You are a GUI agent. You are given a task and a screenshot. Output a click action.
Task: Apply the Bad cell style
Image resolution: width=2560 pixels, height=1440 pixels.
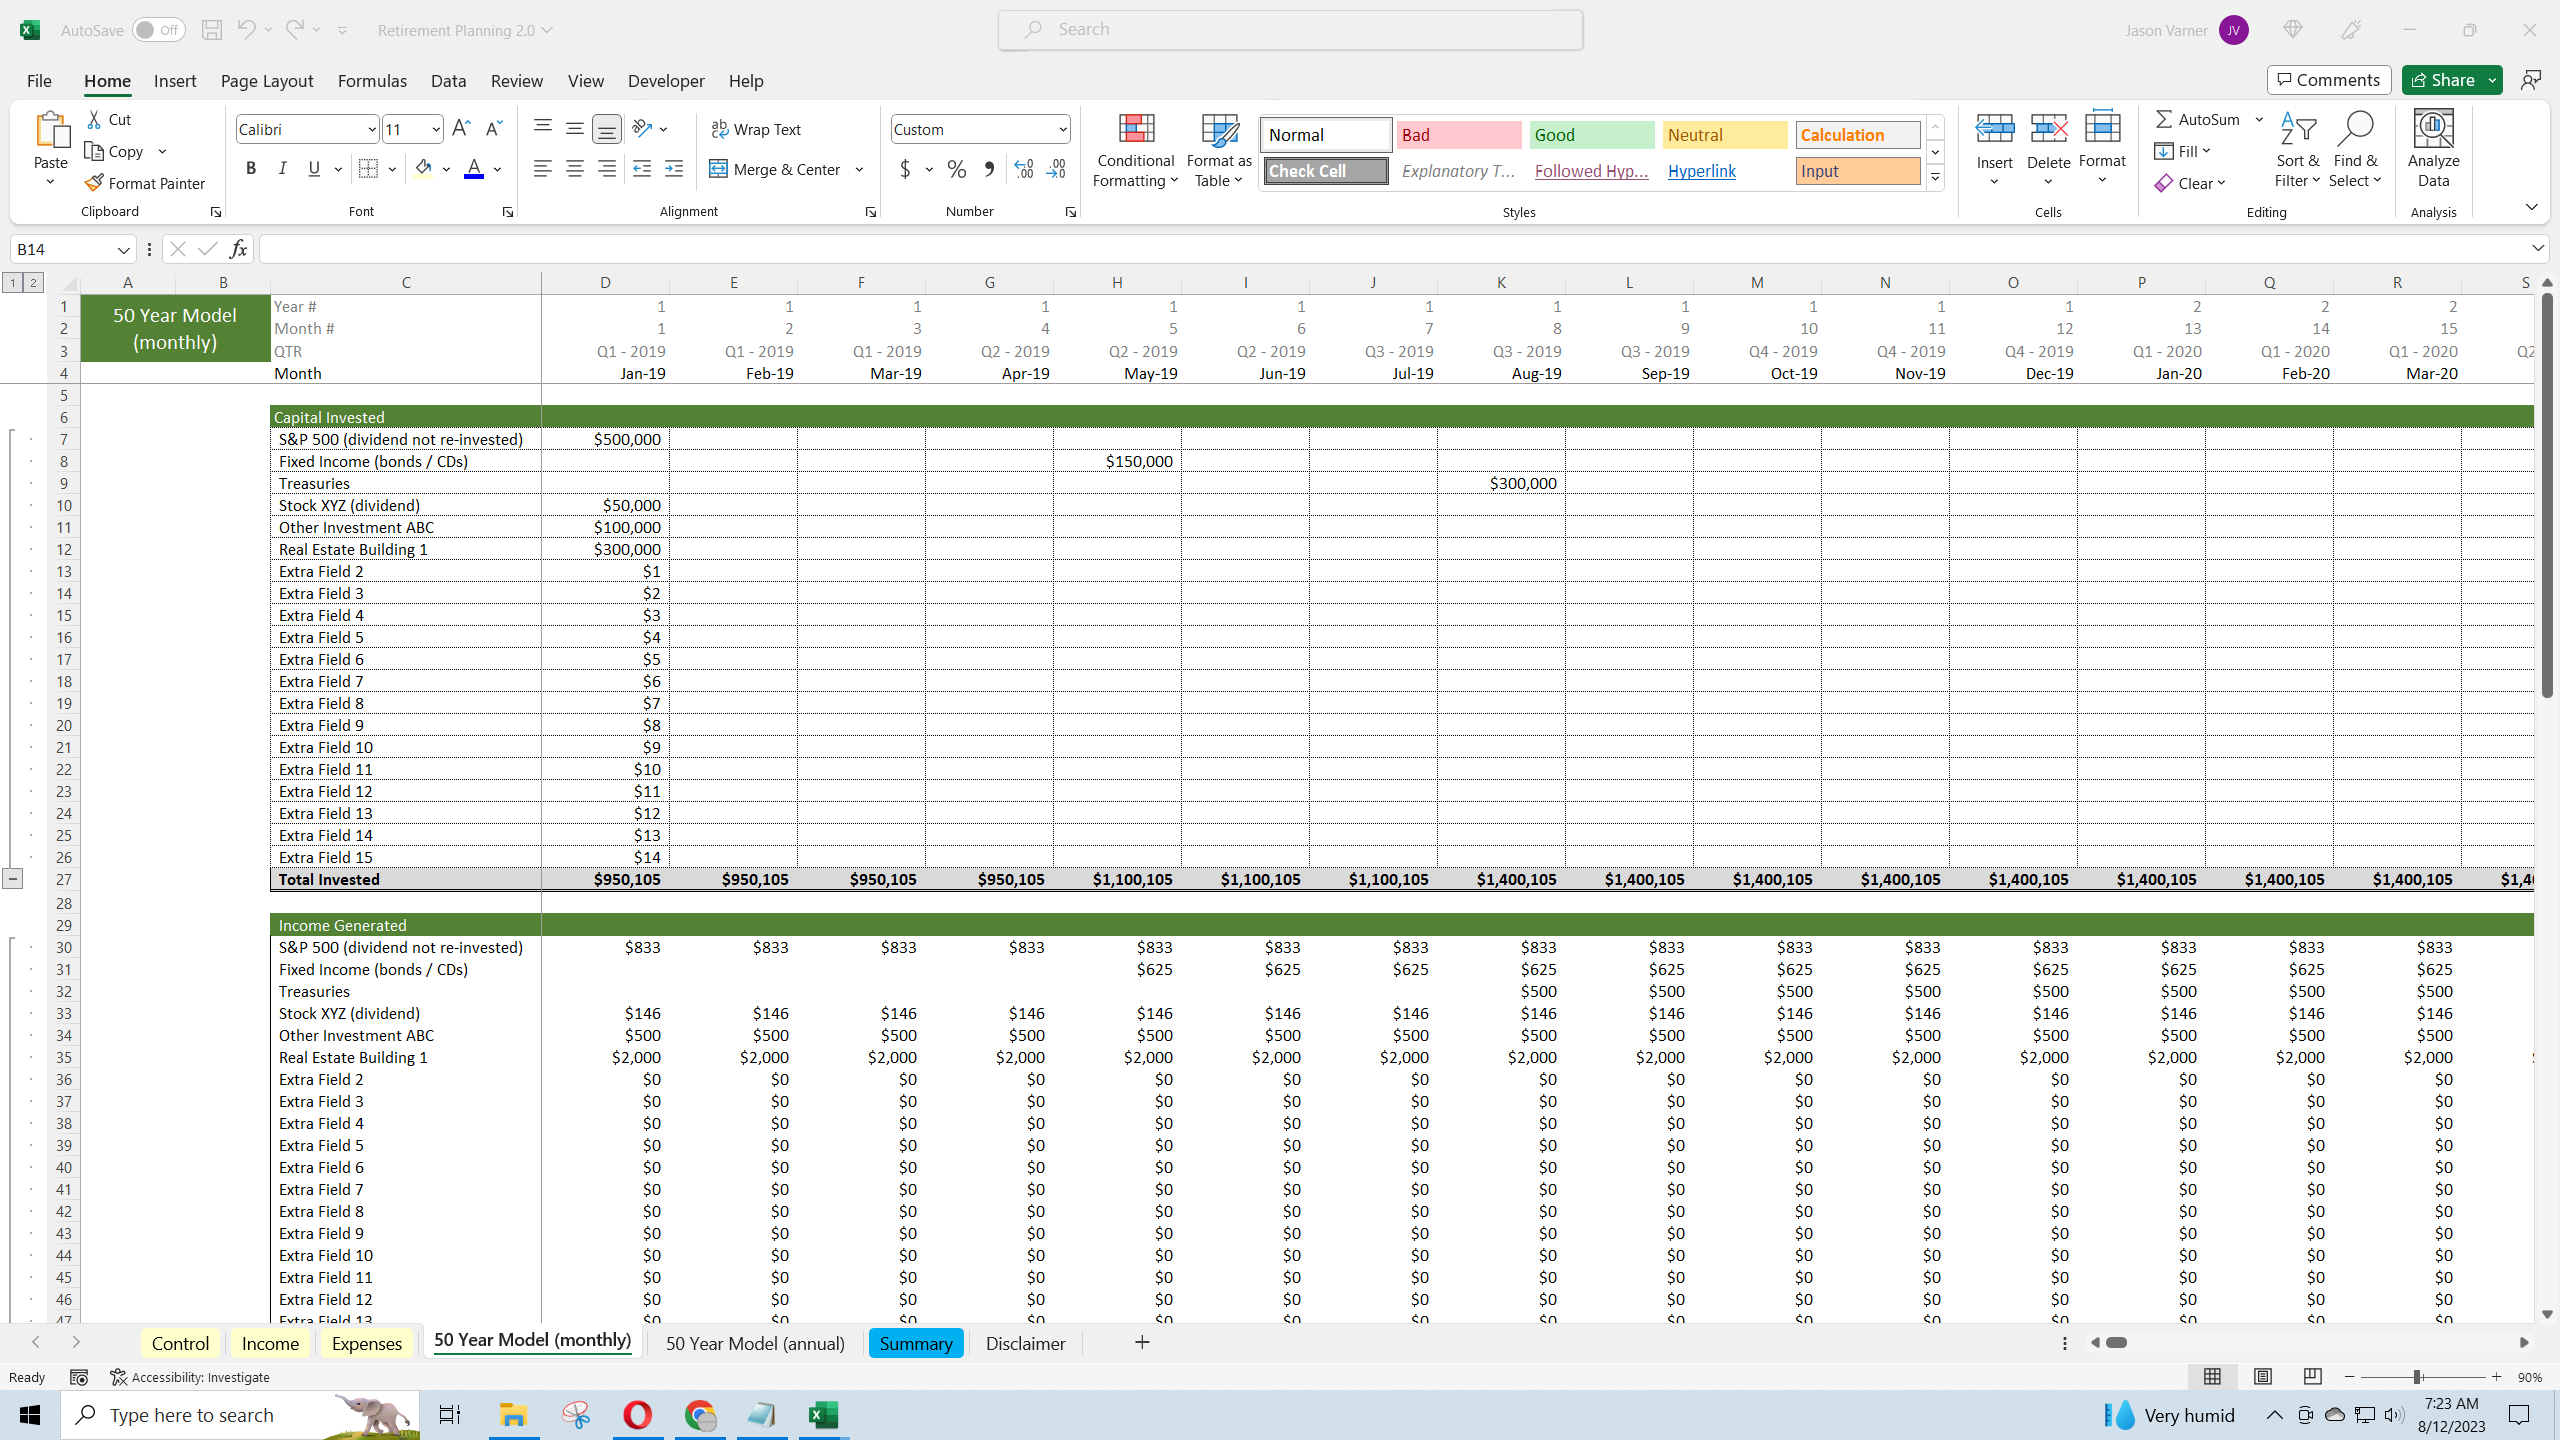(x=1459, y=135)
